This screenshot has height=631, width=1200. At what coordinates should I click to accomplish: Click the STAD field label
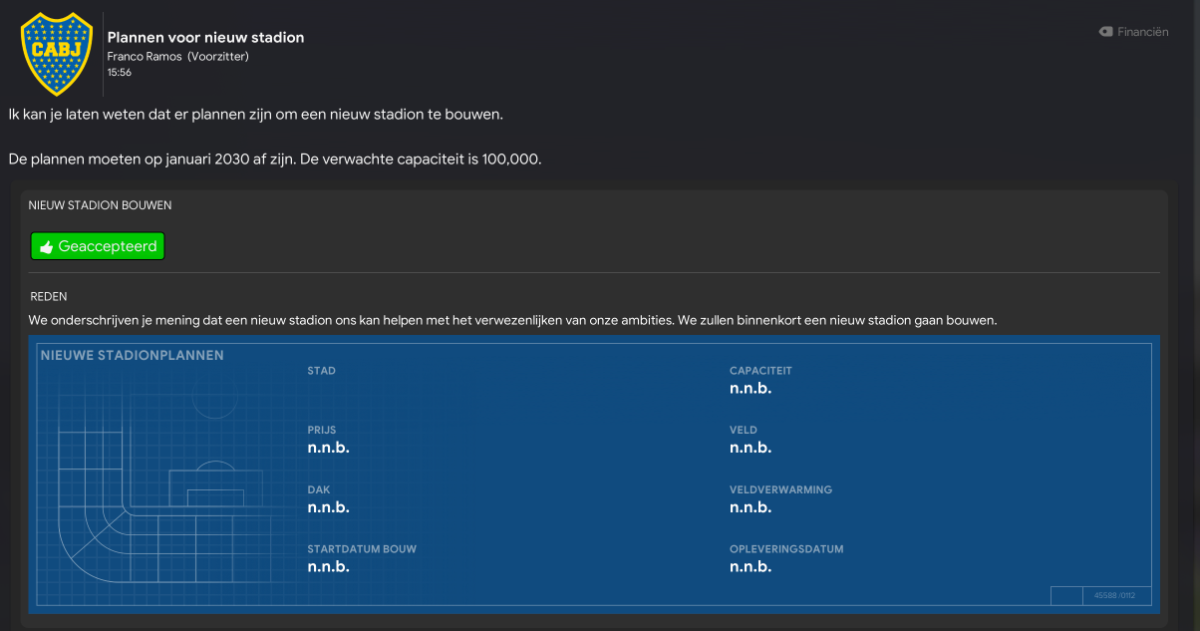[x=321, y=371]
